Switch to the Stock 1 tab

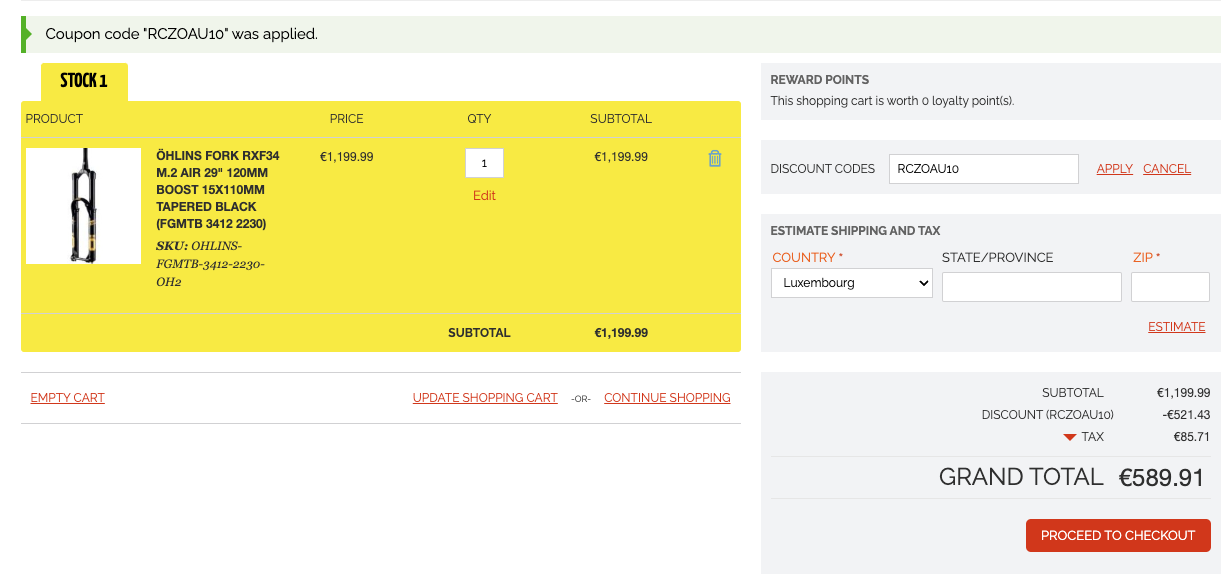pos(84,81)
